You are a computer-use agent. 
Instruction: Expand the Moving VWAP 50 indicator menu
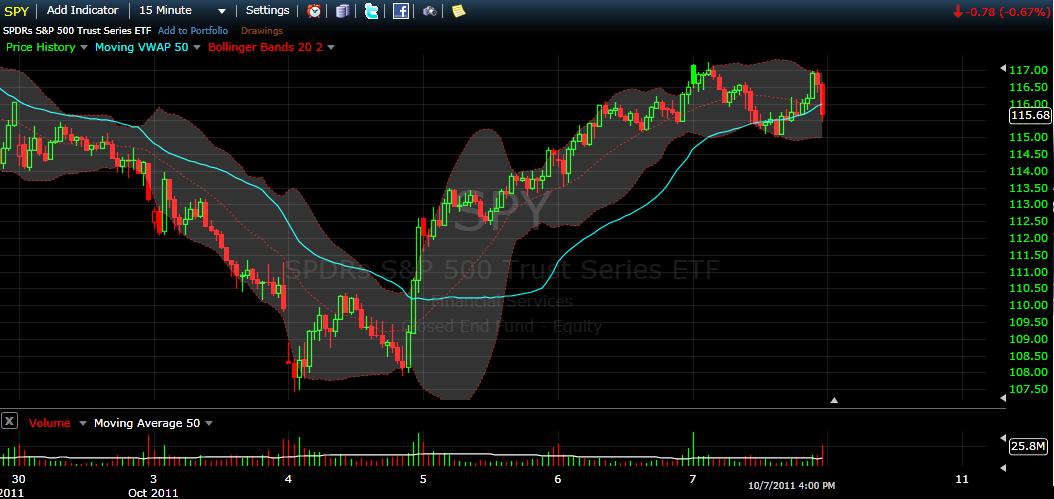point(197,48)
